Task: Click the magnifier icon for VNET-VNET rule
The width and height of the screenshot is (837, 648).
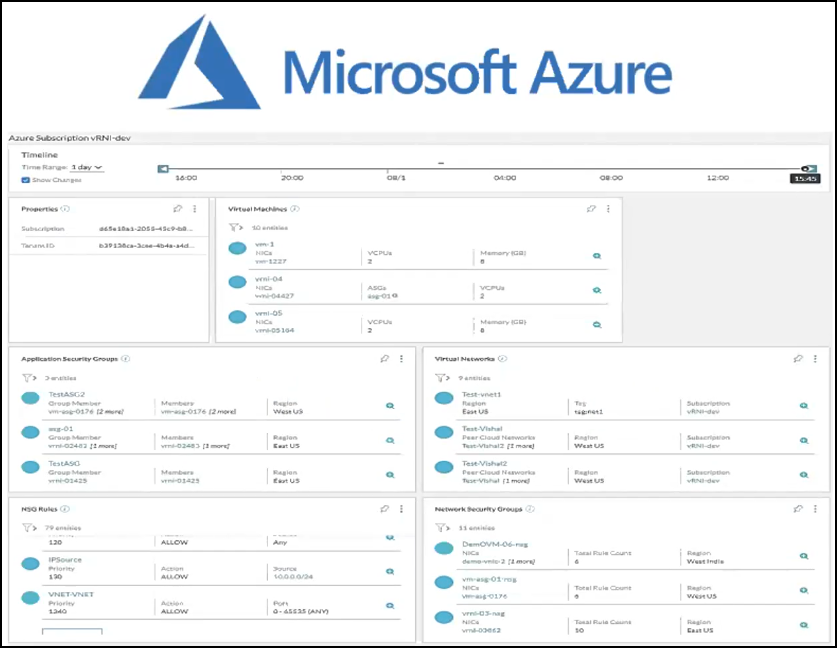Action: point(390,605)
